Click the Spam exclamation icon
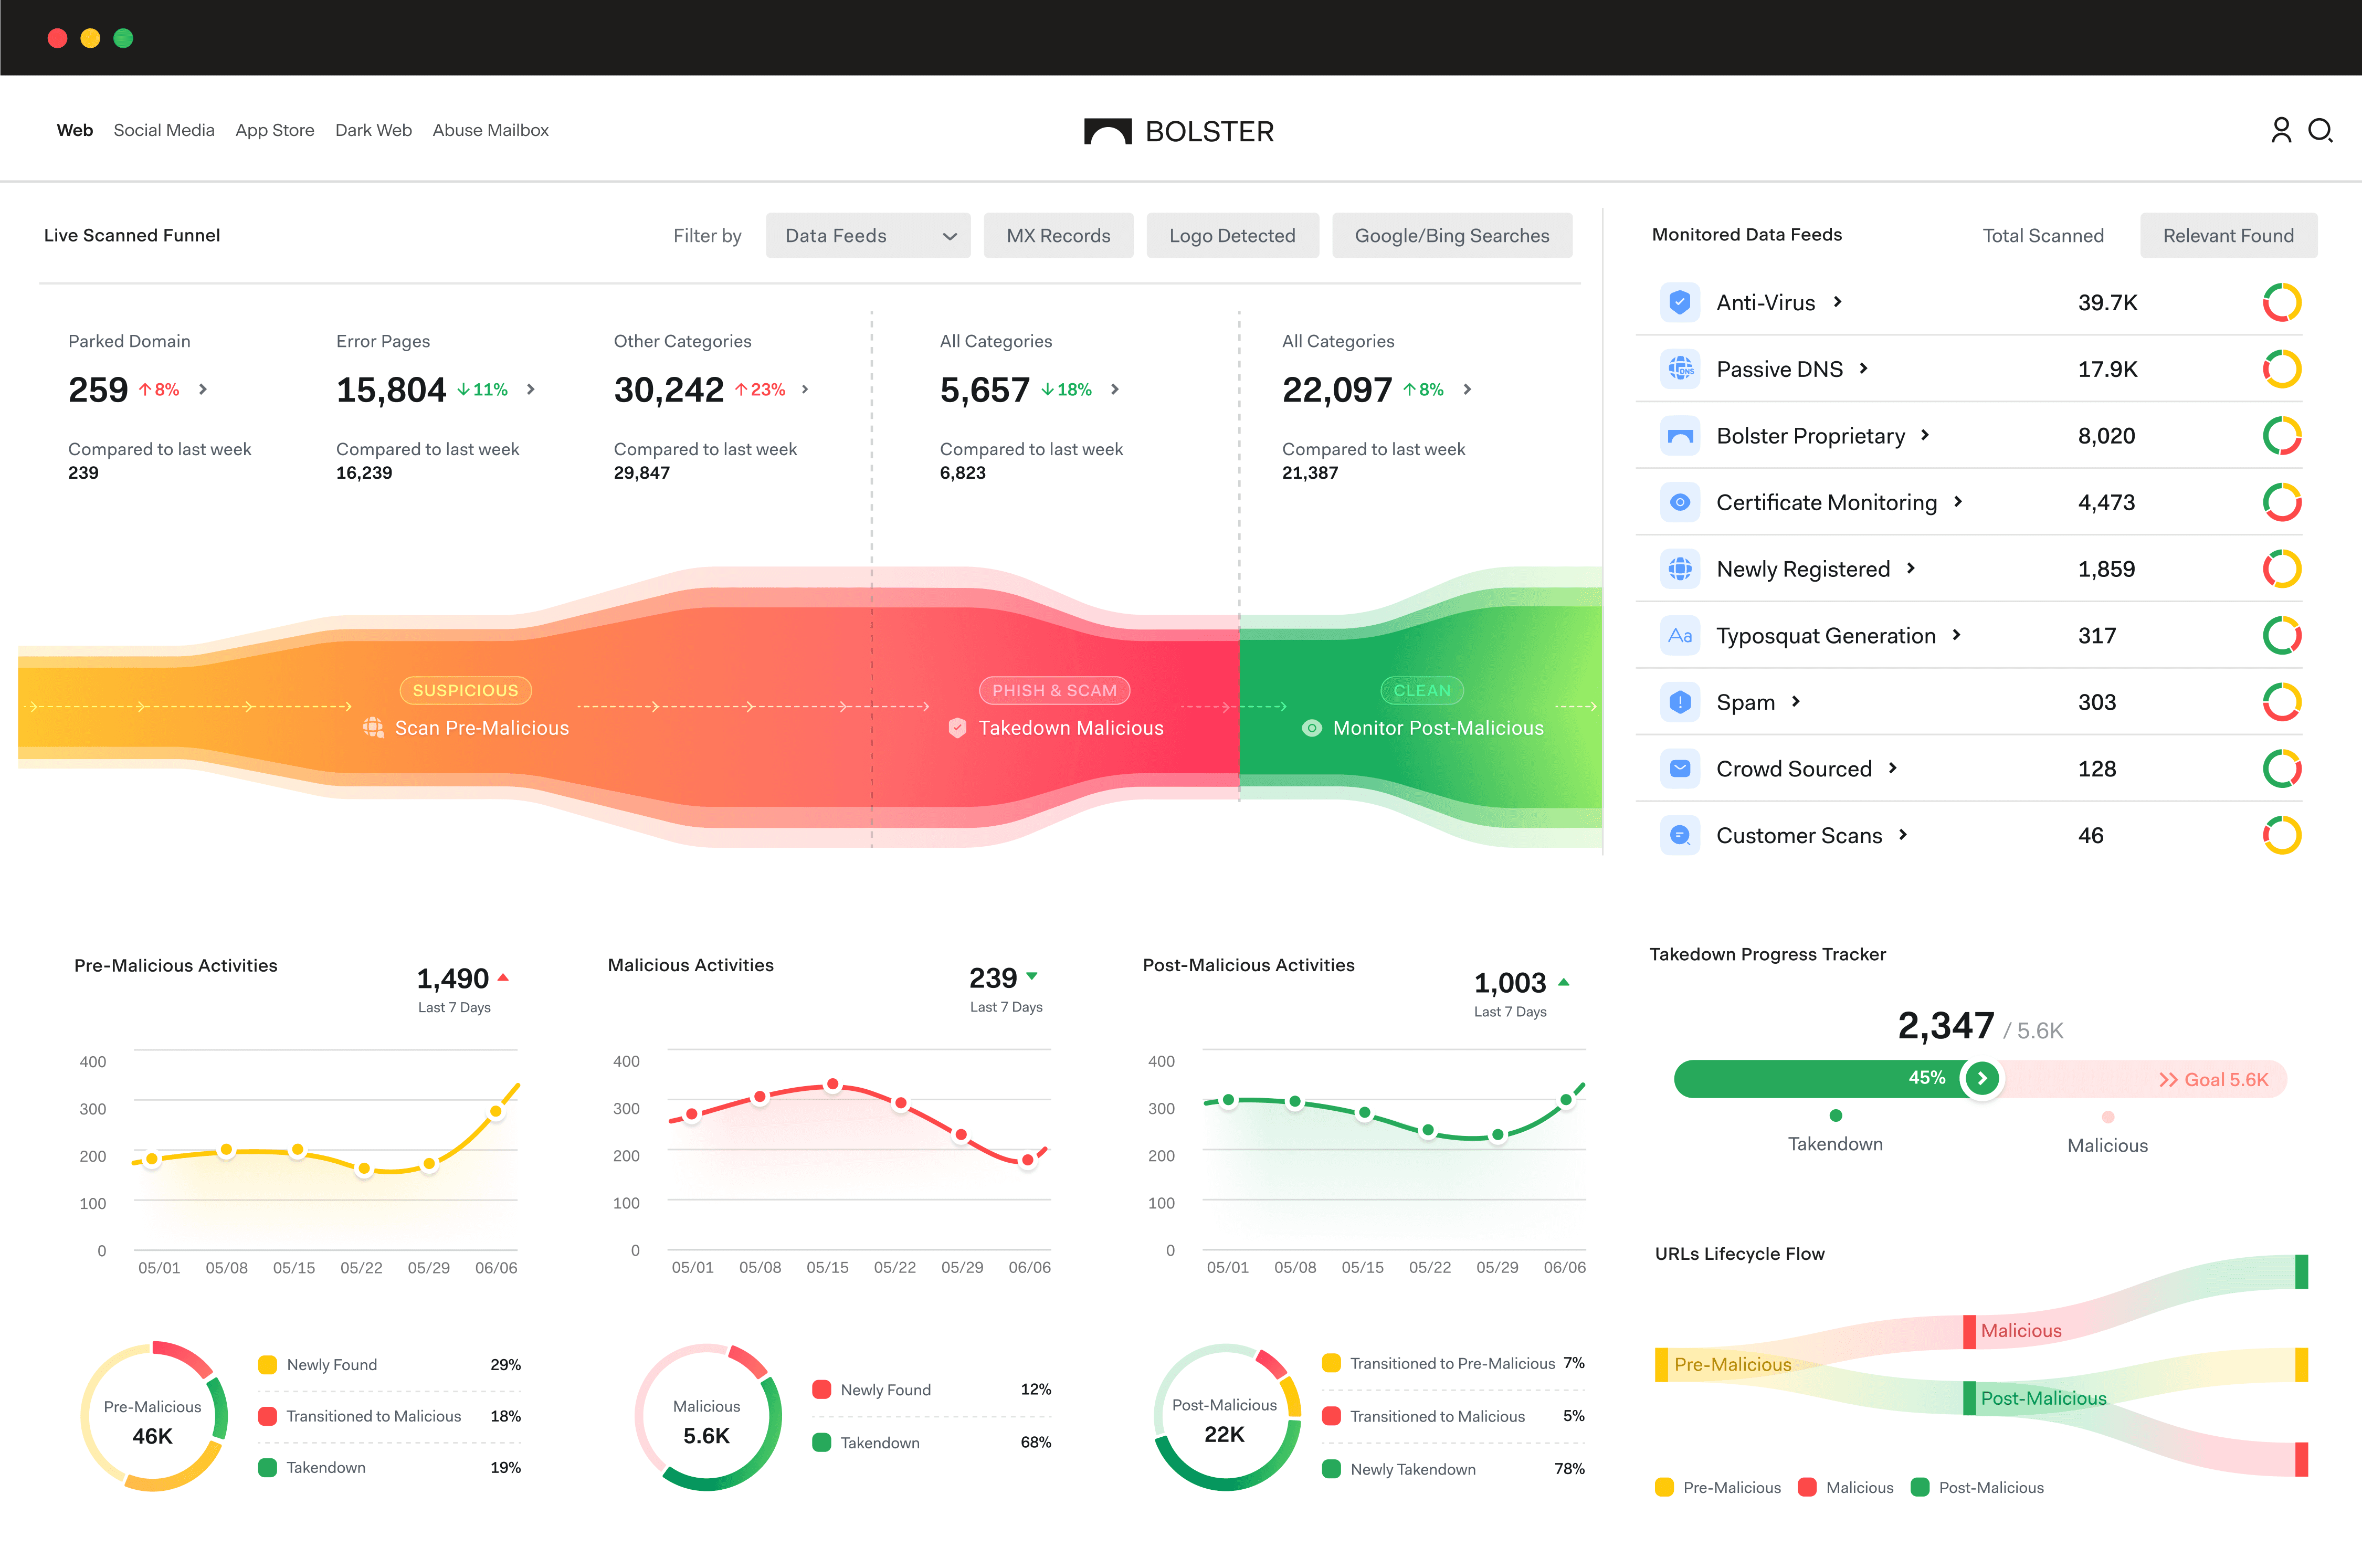This screenshot has height=1568, width=2362. tap(1680, 702)
